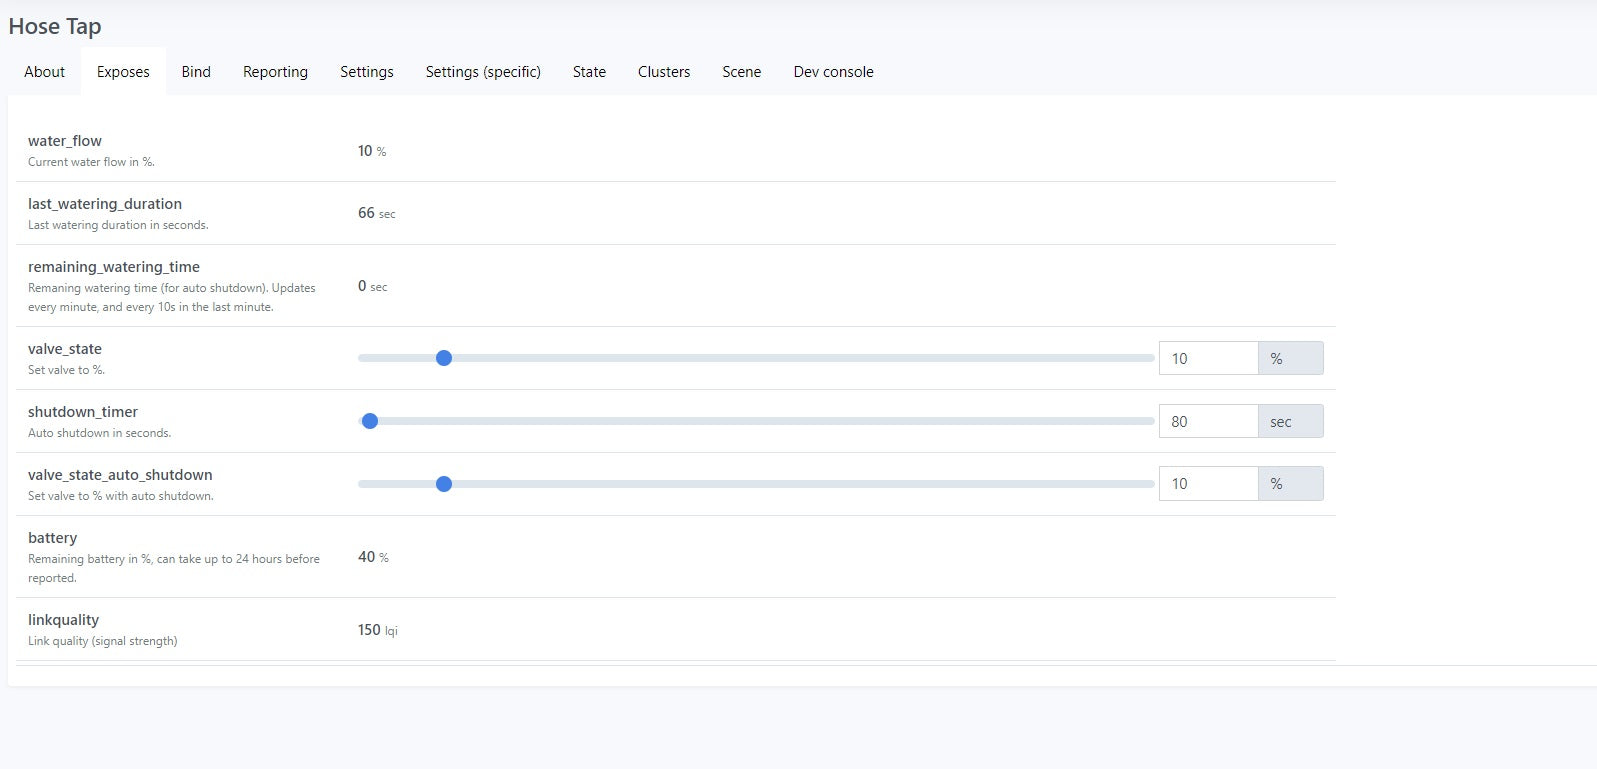The height and width of the screenshot is (769, 1597).
Task: Click the shutdown_timer seconds input field
Action: (x=1208, y=421)
